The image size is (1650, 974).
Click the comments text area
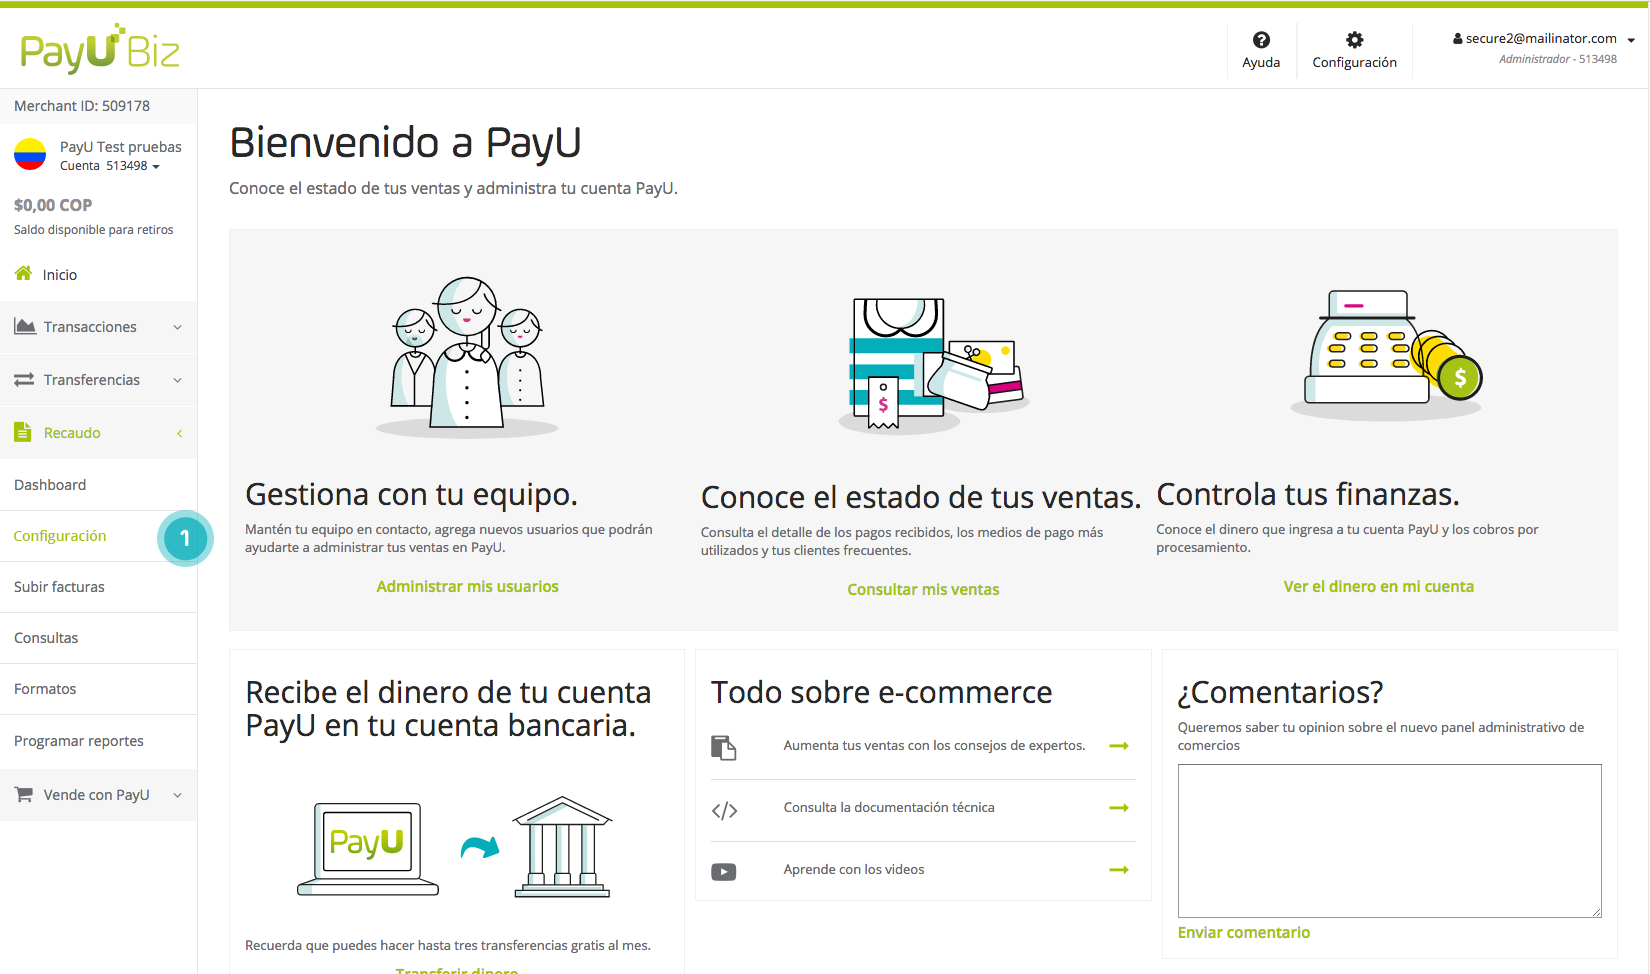point(1389,840)
